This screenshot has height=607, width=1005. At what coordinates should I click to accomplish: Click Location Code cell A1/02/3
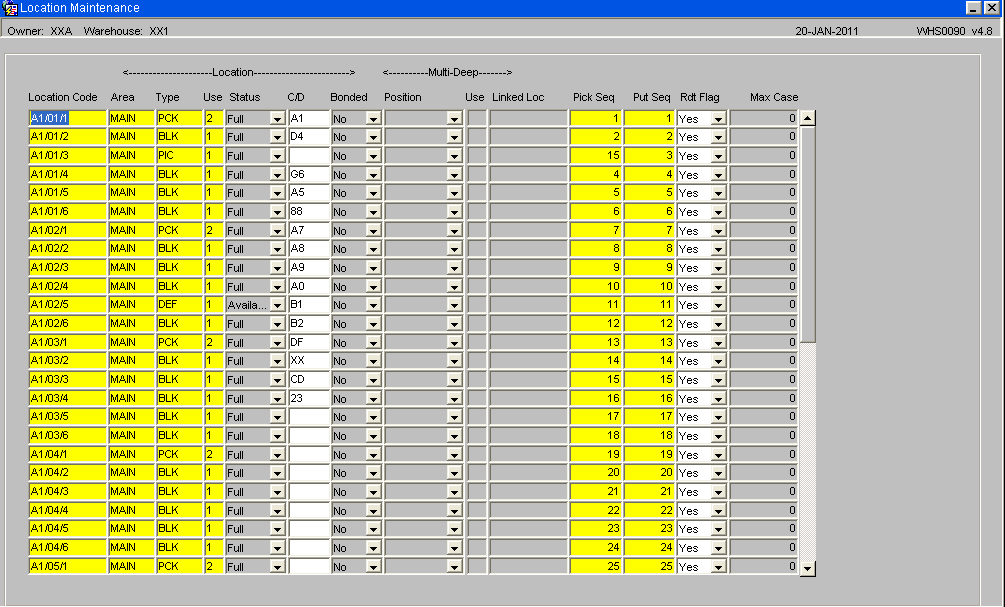pos(68,267)
